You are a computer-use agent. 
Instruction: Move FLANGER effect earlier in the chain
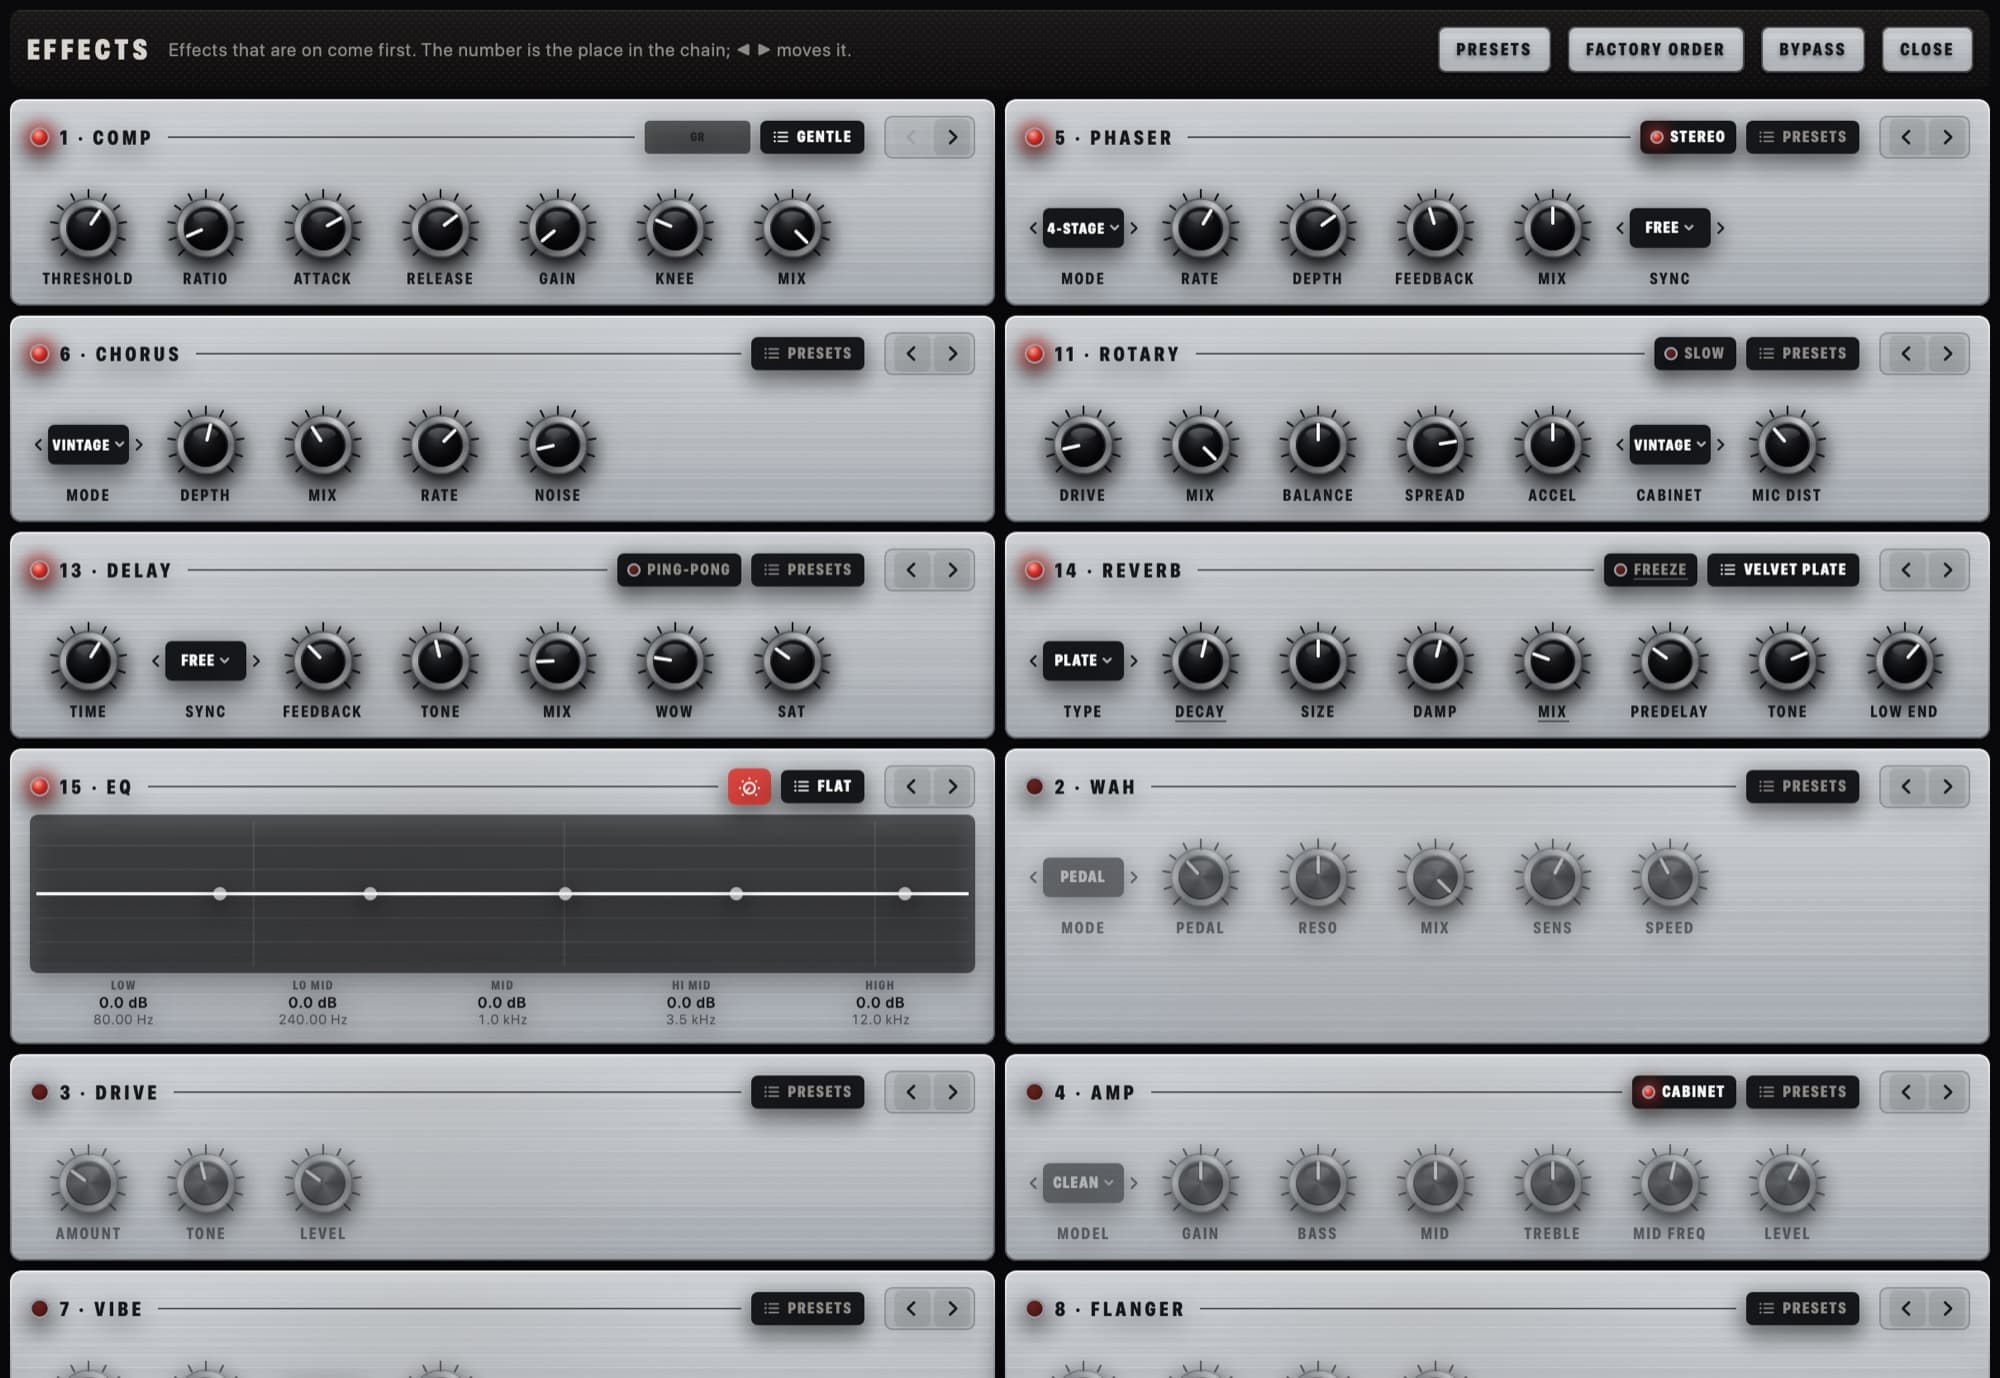1905,1308
